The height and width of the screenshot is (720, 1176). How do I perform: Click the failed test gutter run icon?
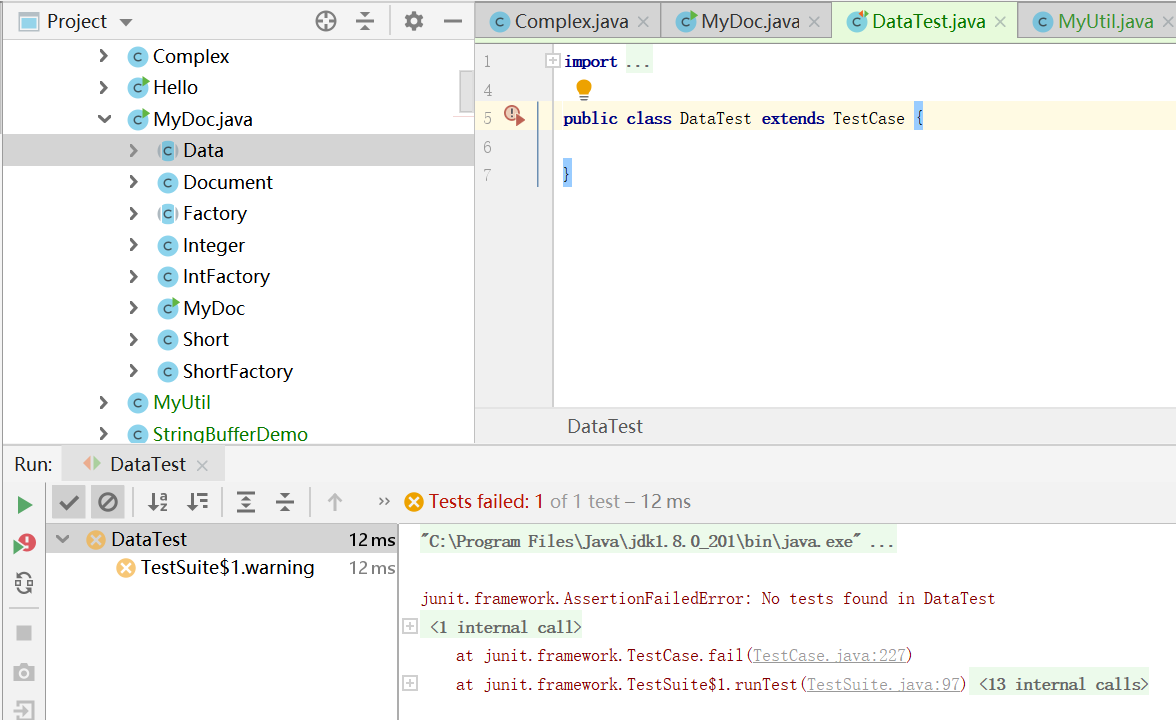[514, 116]
